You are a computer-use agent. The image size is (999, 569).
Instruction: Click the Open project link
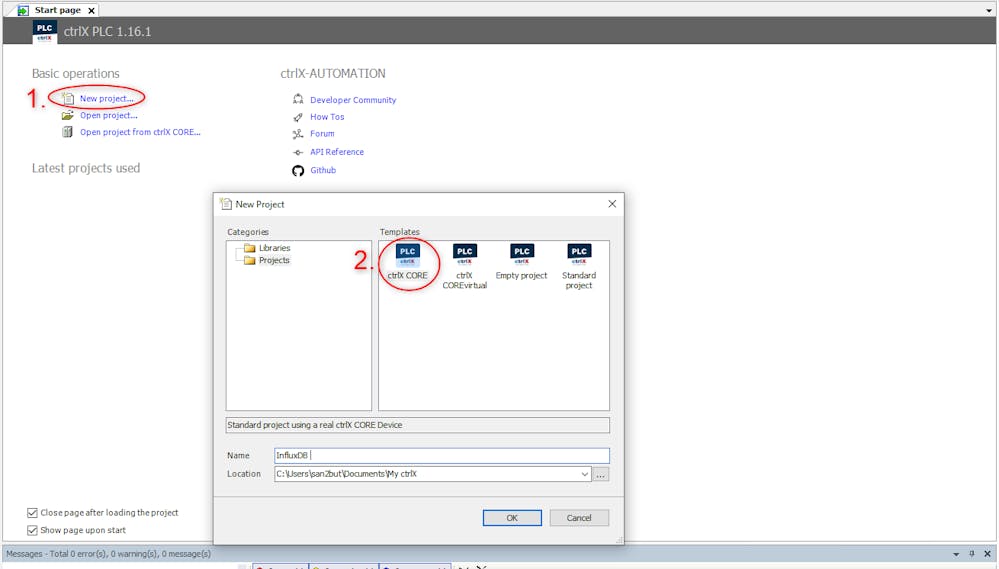coord(108,115)
